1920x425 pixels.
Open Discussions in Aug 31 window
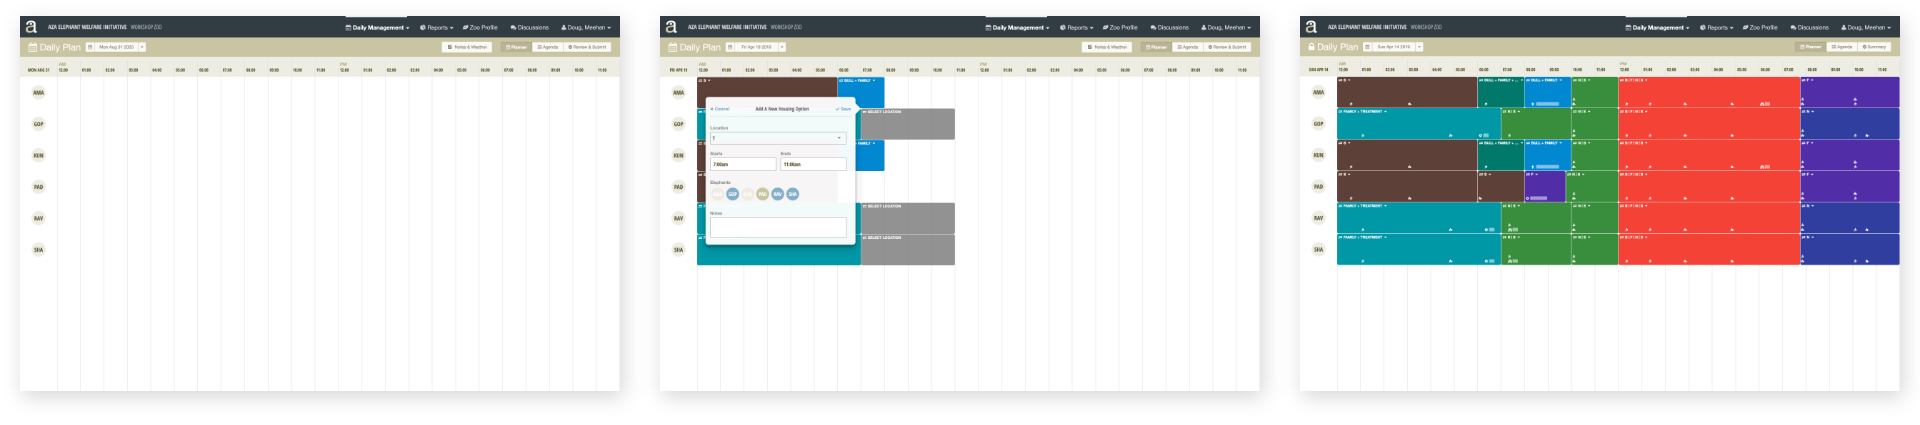point(530,28)
